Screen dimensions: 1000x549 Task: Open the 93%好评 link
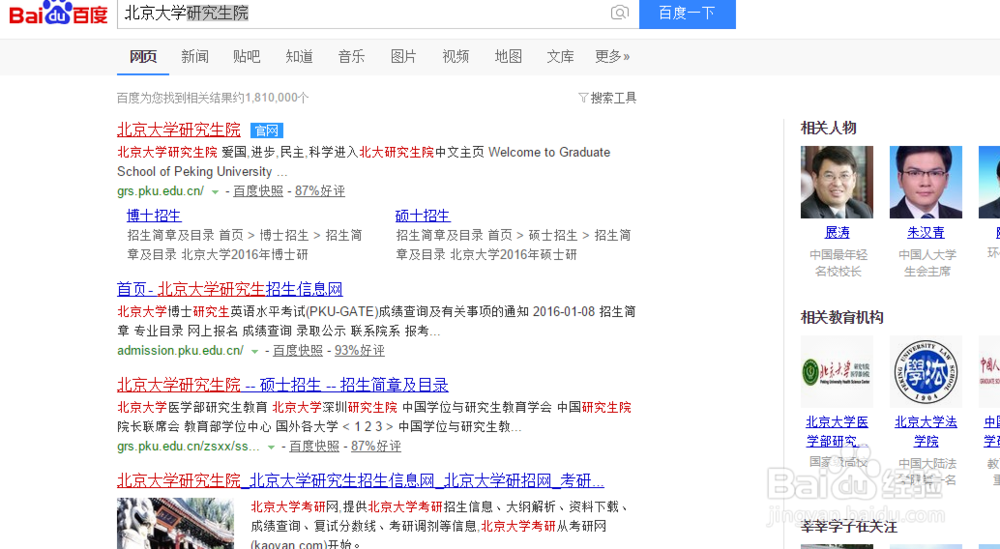coord(360,350)
